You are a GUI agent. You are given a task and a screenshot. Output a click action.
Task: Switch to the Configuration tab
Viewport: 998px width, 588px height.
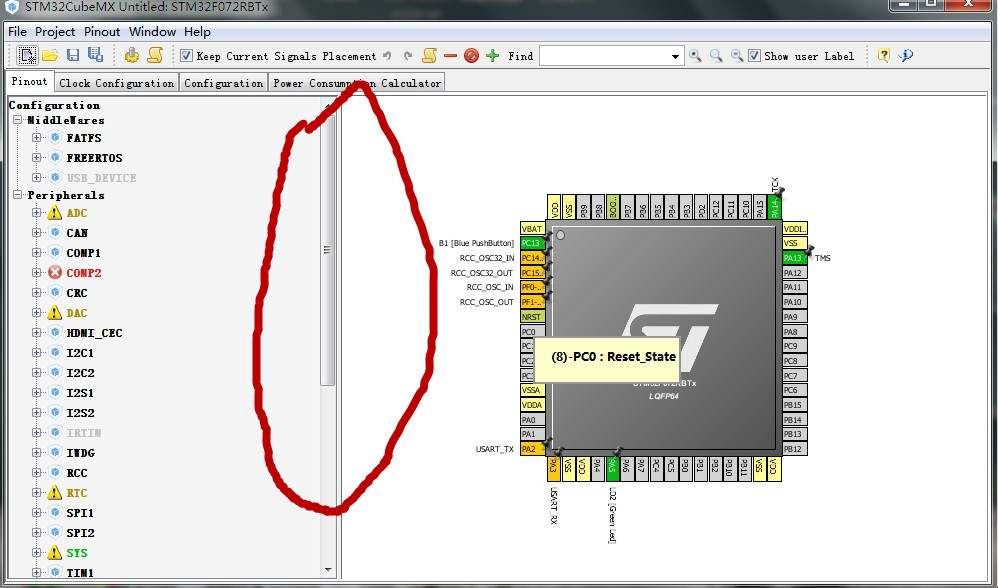(223, 83)
